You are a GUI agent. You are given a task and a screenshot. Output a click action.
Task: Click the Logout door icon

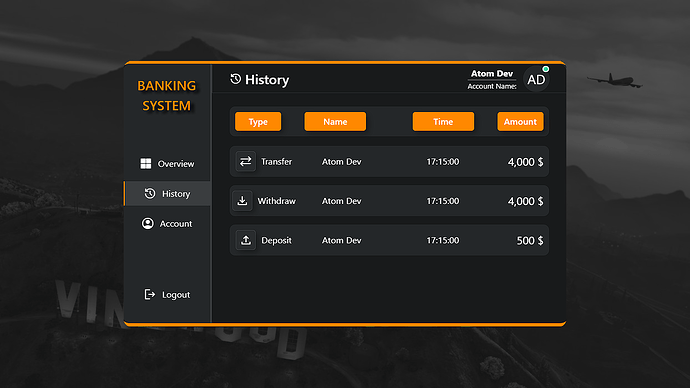150,294
